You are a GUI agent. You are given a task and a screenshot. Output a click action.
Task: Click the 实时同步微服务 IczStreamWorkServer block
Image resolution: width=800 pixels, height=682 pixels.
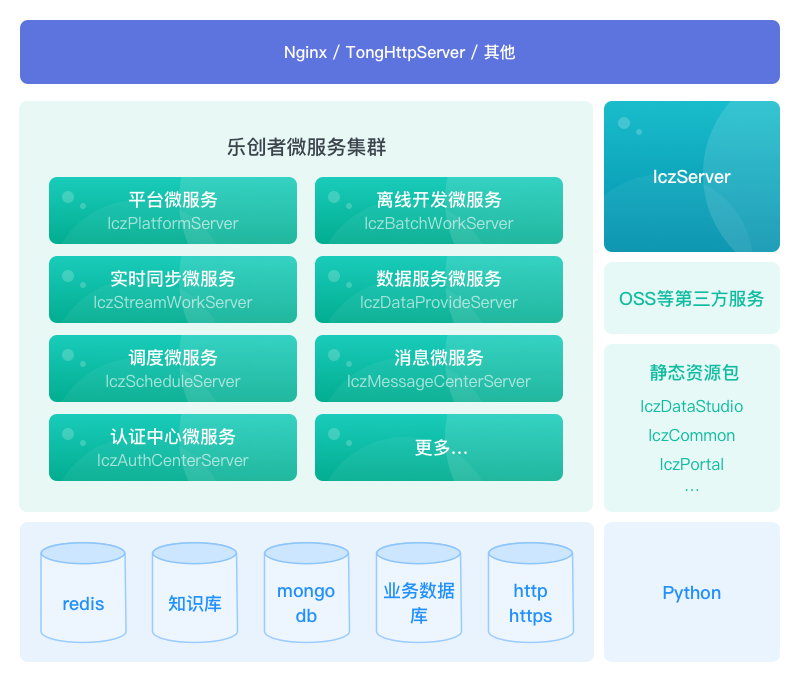(x=173, y=289)
